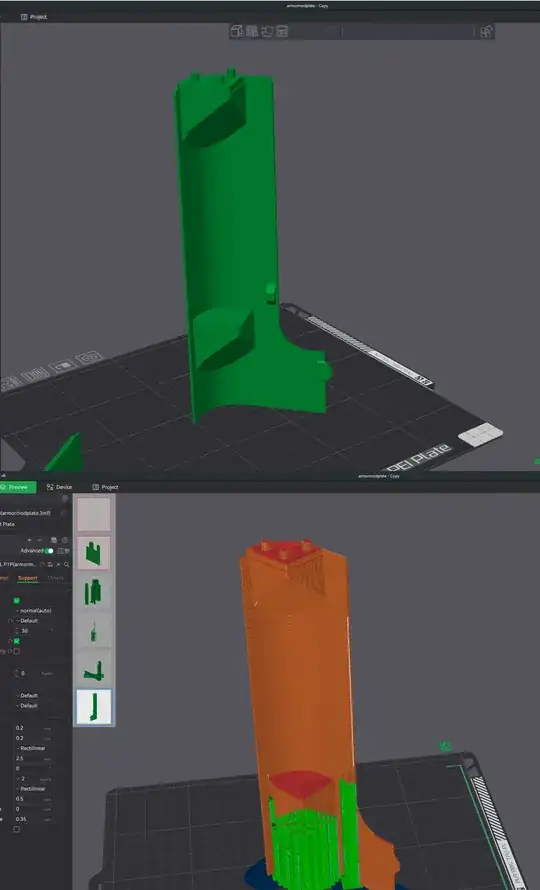The width and height of the screenshot is (540, 890).
Task: Open the Device tab
Action: 59,487
